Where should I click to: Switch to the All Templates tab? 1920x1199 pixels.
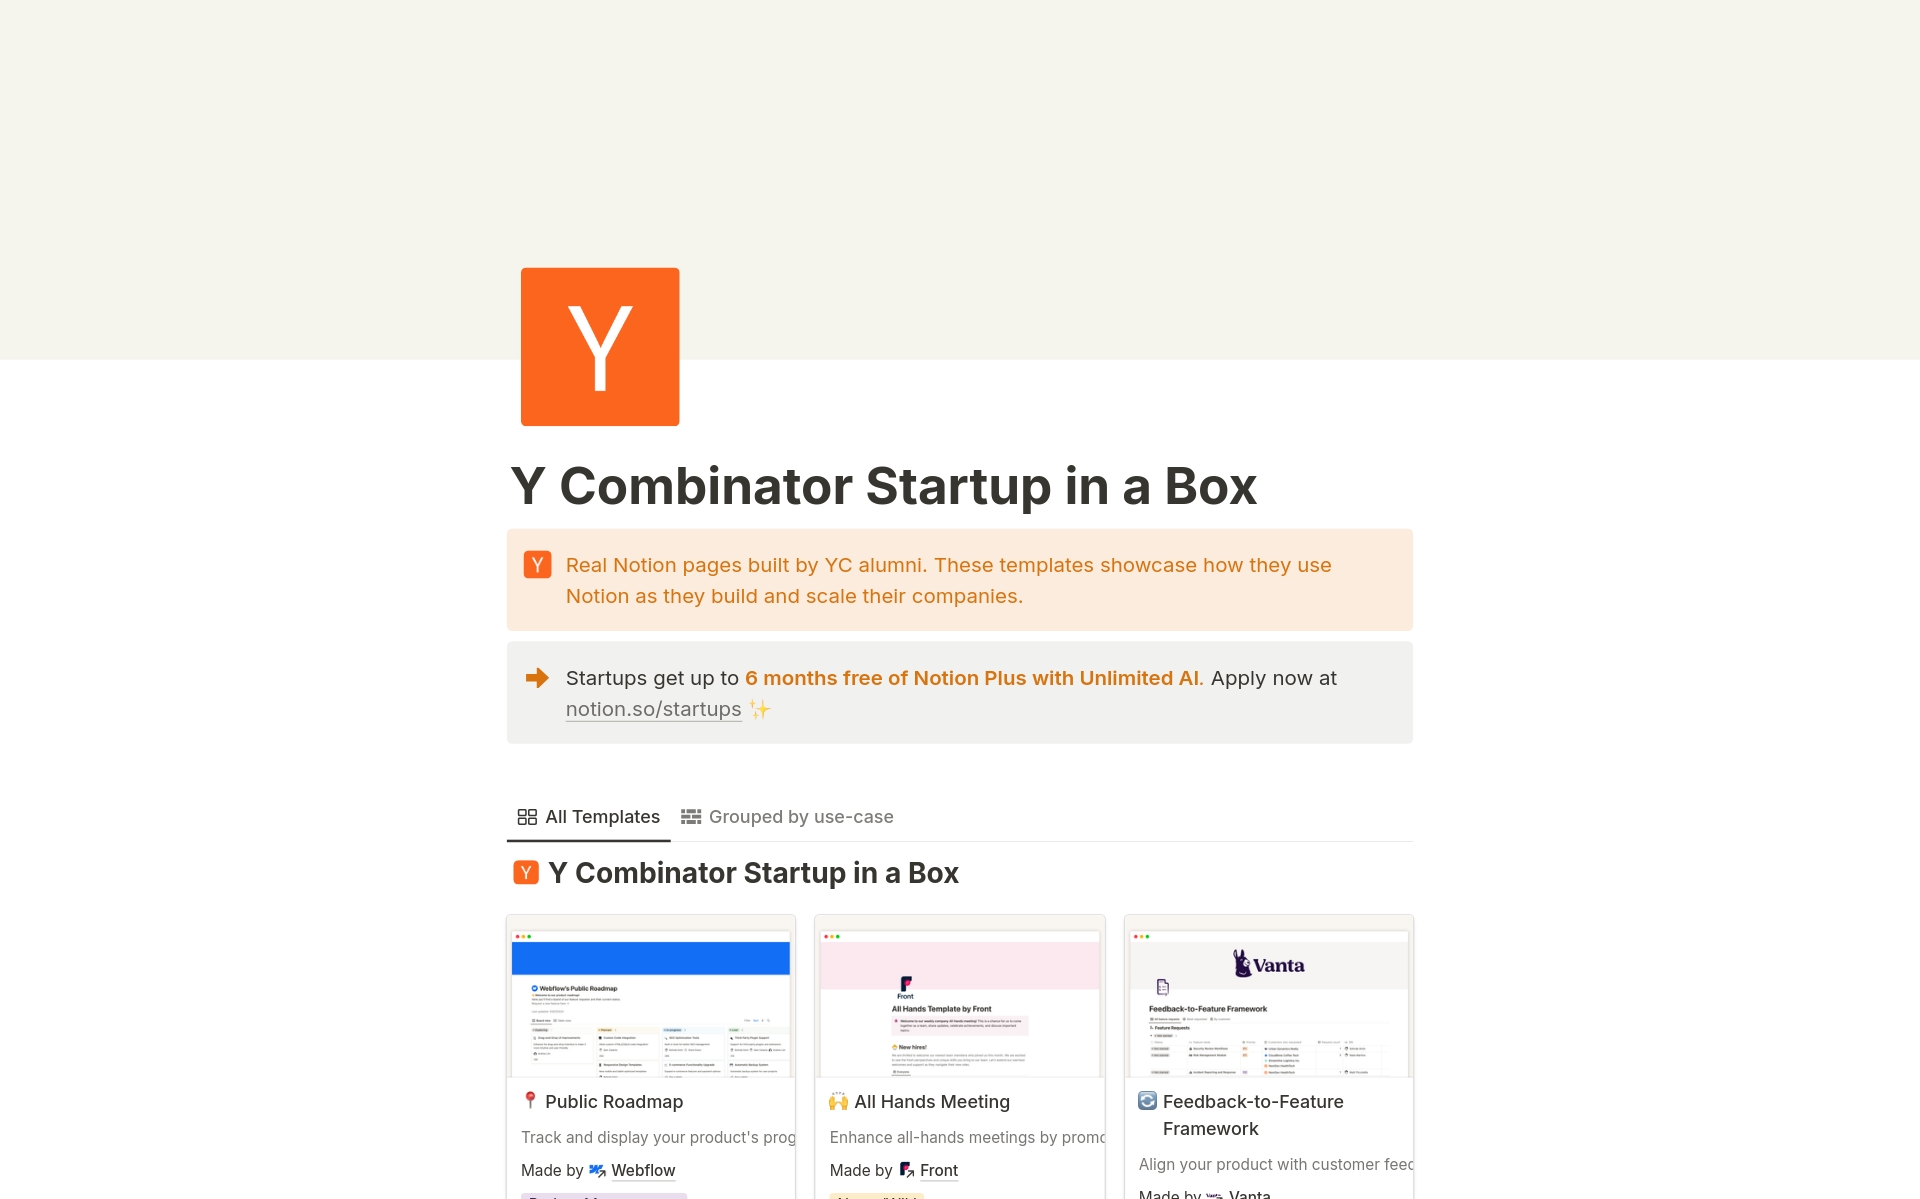pos(589,817)
